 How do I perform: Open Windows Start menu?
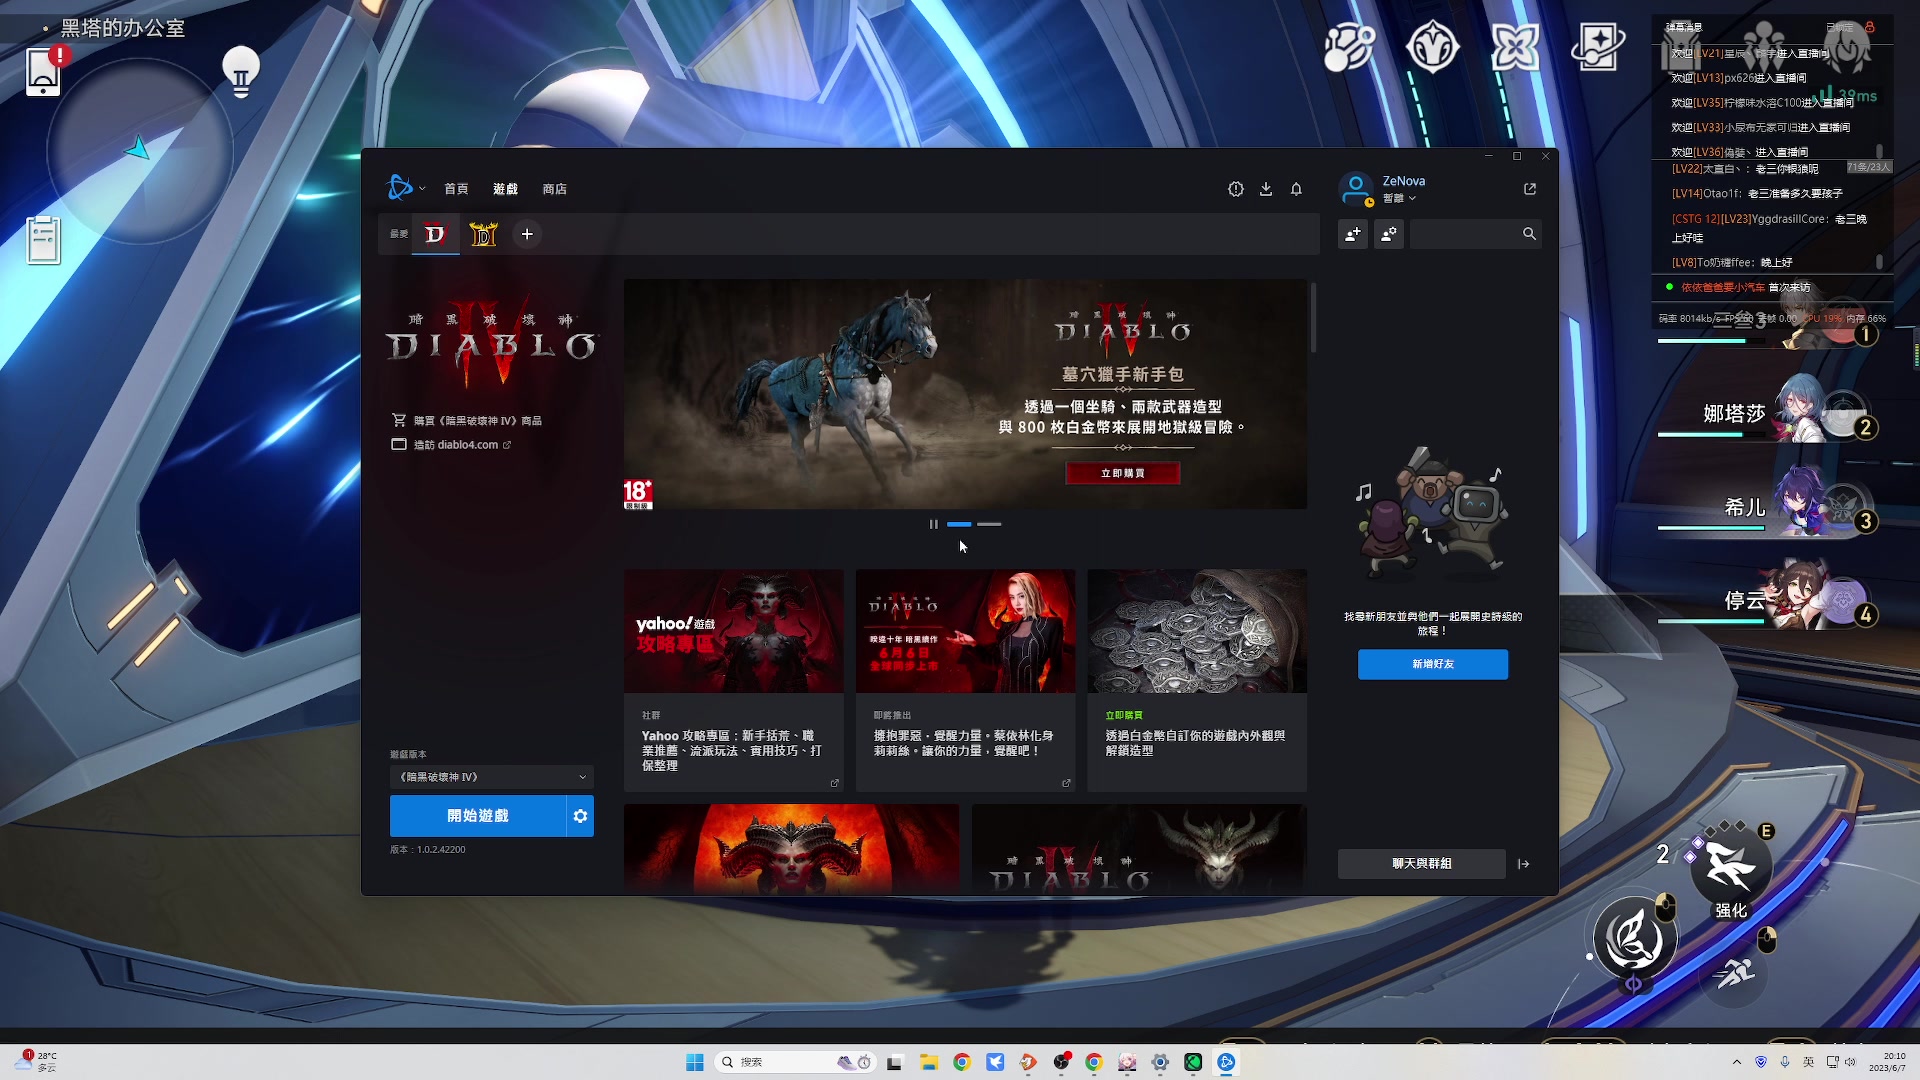tap(695, 1062)
